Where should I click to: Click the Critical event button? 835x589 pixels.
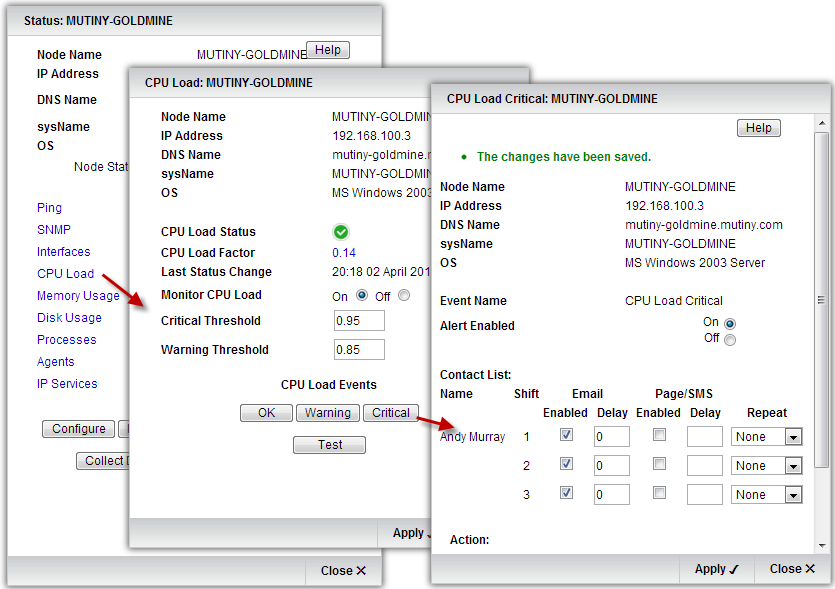[x=391, y=413]
